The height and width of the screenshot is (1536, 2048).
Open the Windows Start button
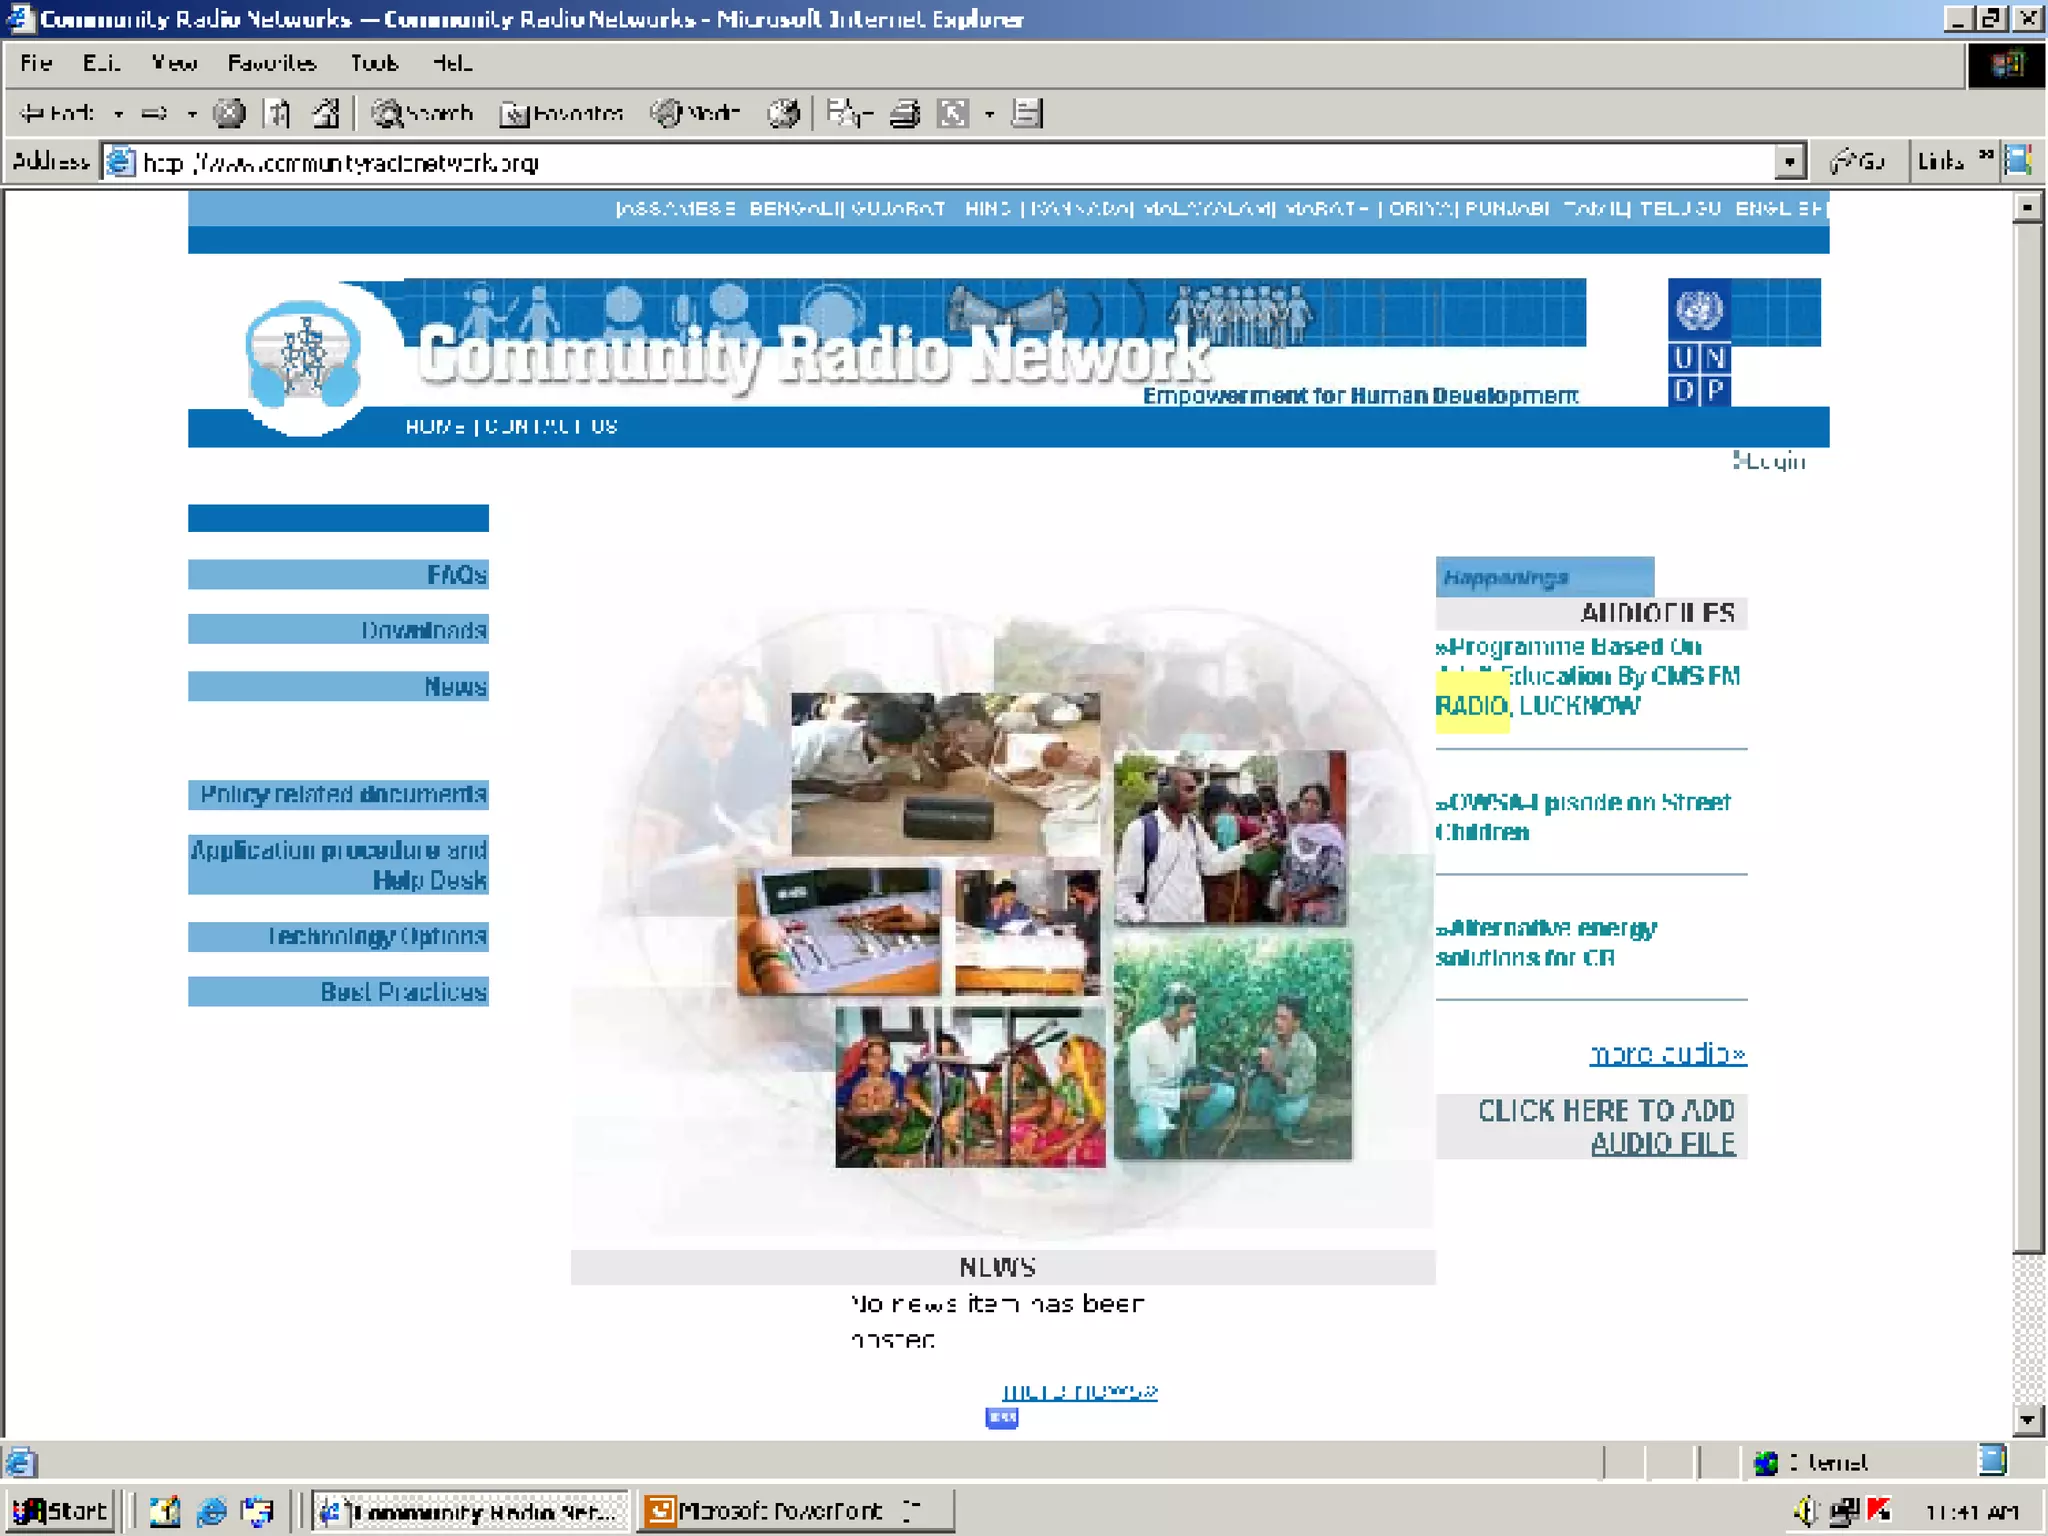[x=60, y=1510]
